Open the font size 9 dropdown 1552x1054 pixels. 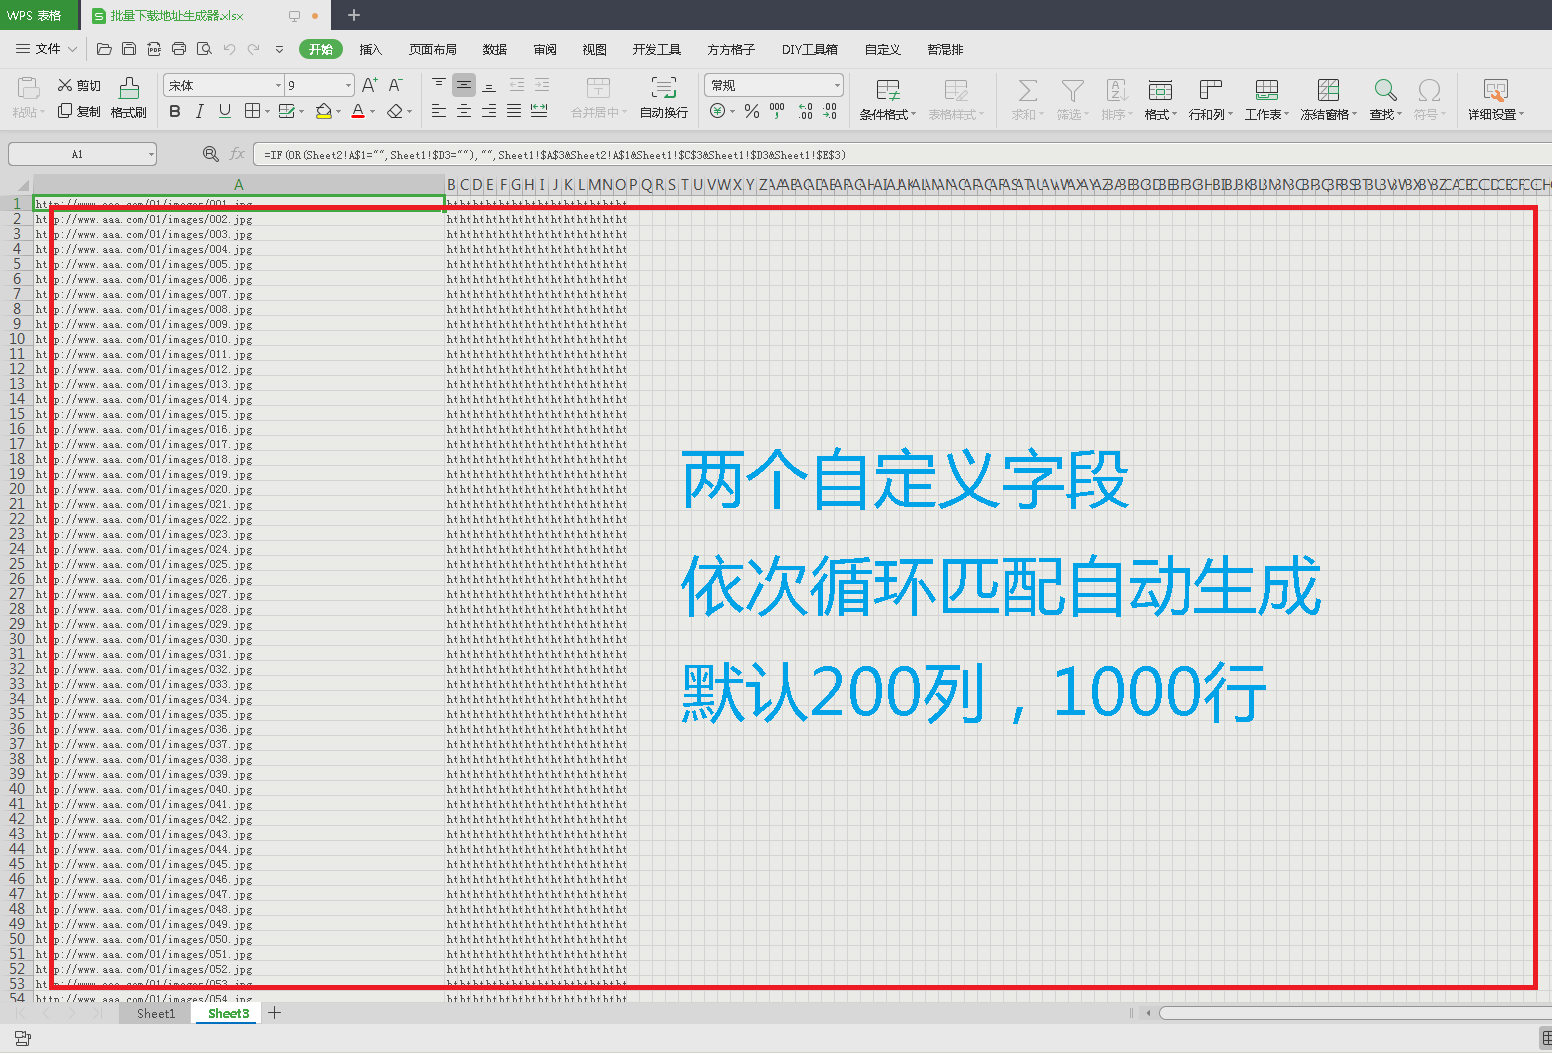348,85
